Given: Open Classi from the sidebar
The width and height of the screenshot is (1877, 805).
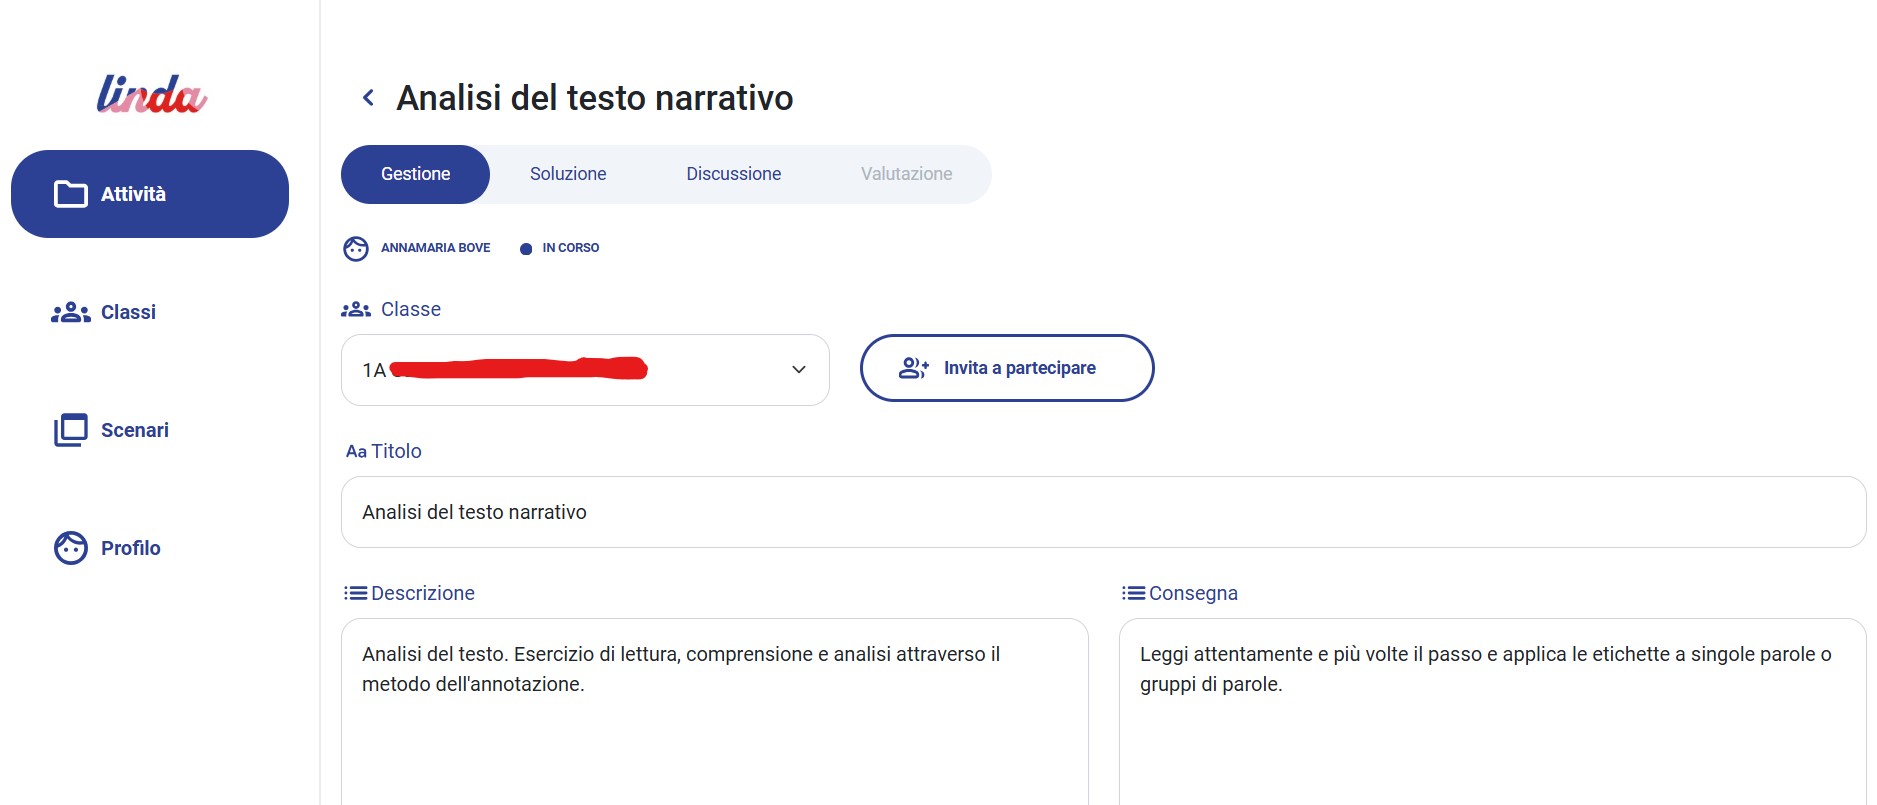Looking at the screenshot, I should pos(128,313).
